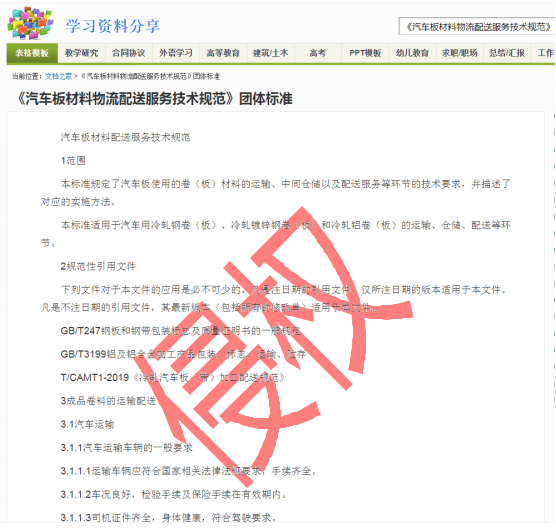
Task: Go to the PPT模板 navigation tab
Action: (x=365, y=53)
